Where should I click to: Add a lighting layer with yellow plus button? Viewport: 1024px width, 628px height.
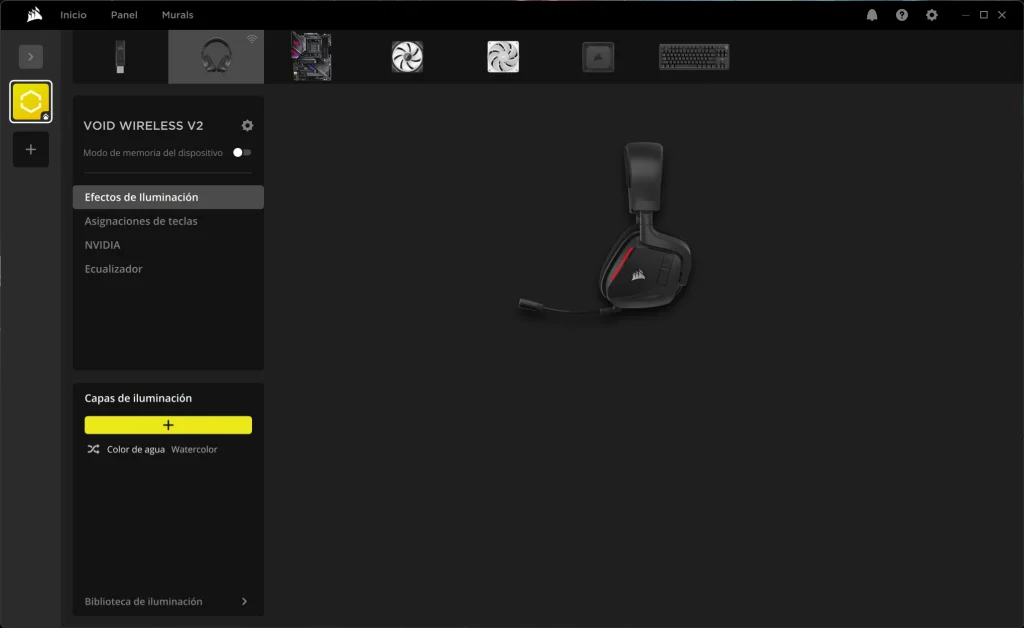click(x=168, y=425)
